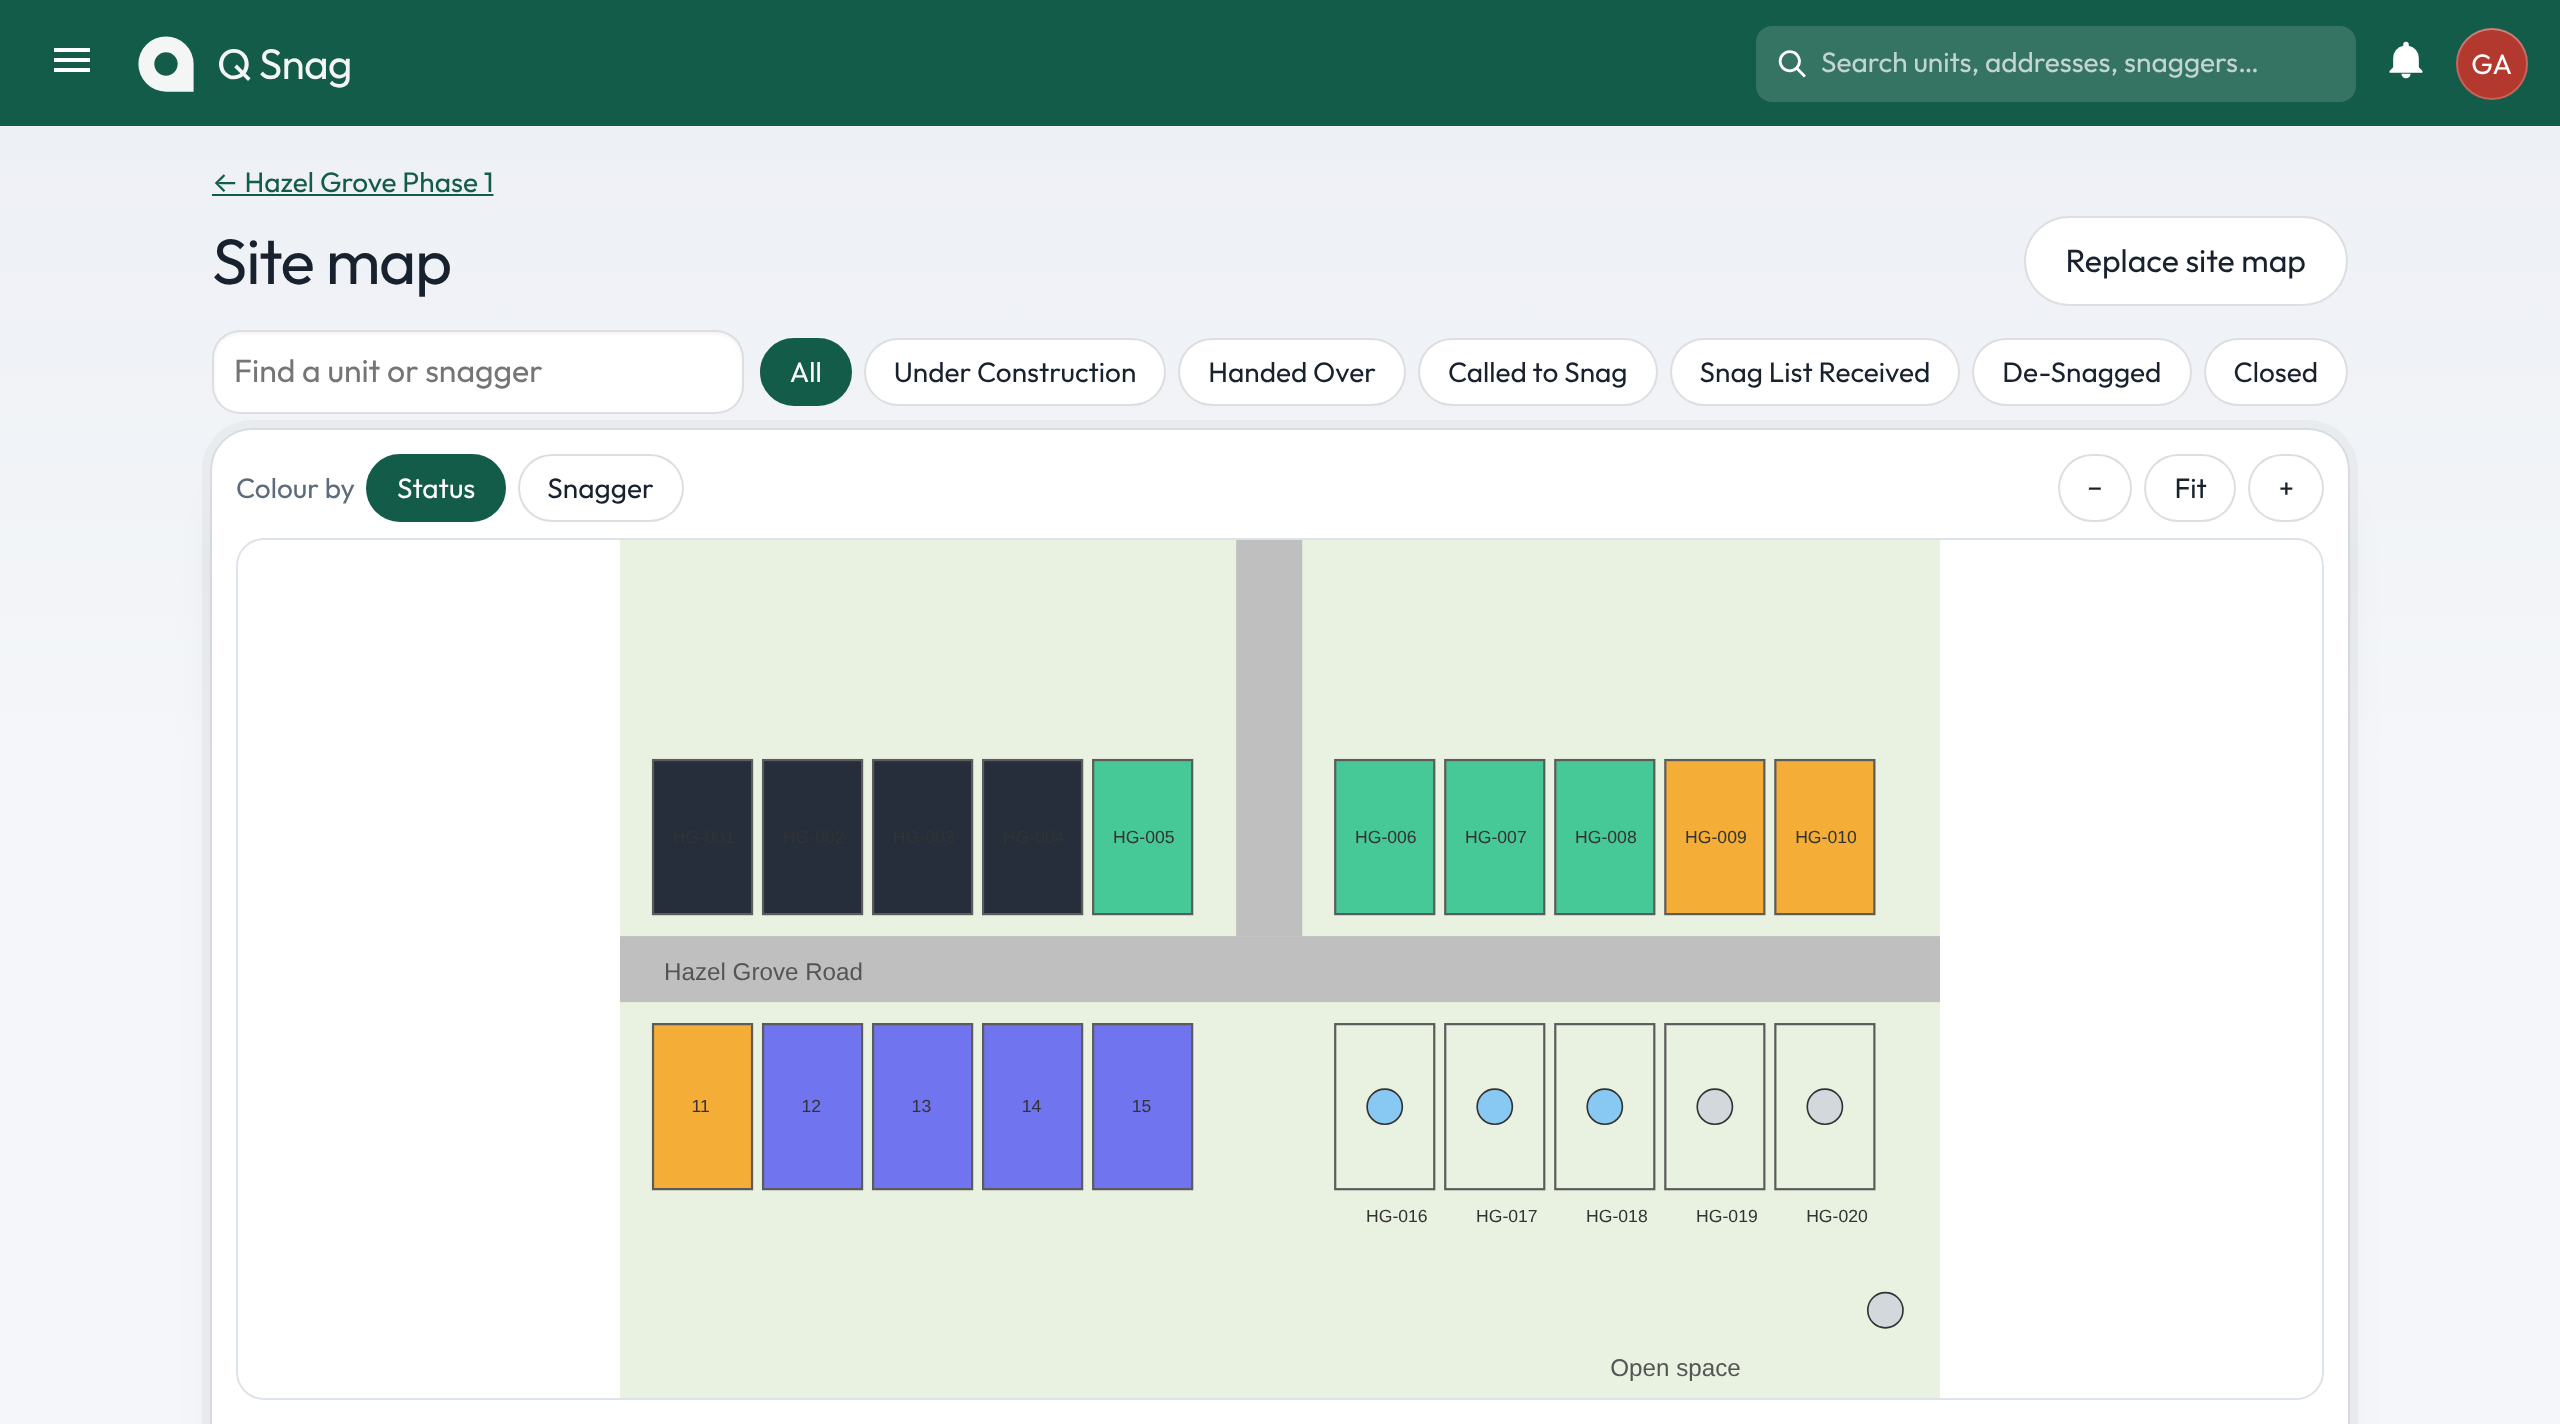Click the grey marker on HG-019
Screen dimensions: 2560x1424
tap(1714, 1106)
